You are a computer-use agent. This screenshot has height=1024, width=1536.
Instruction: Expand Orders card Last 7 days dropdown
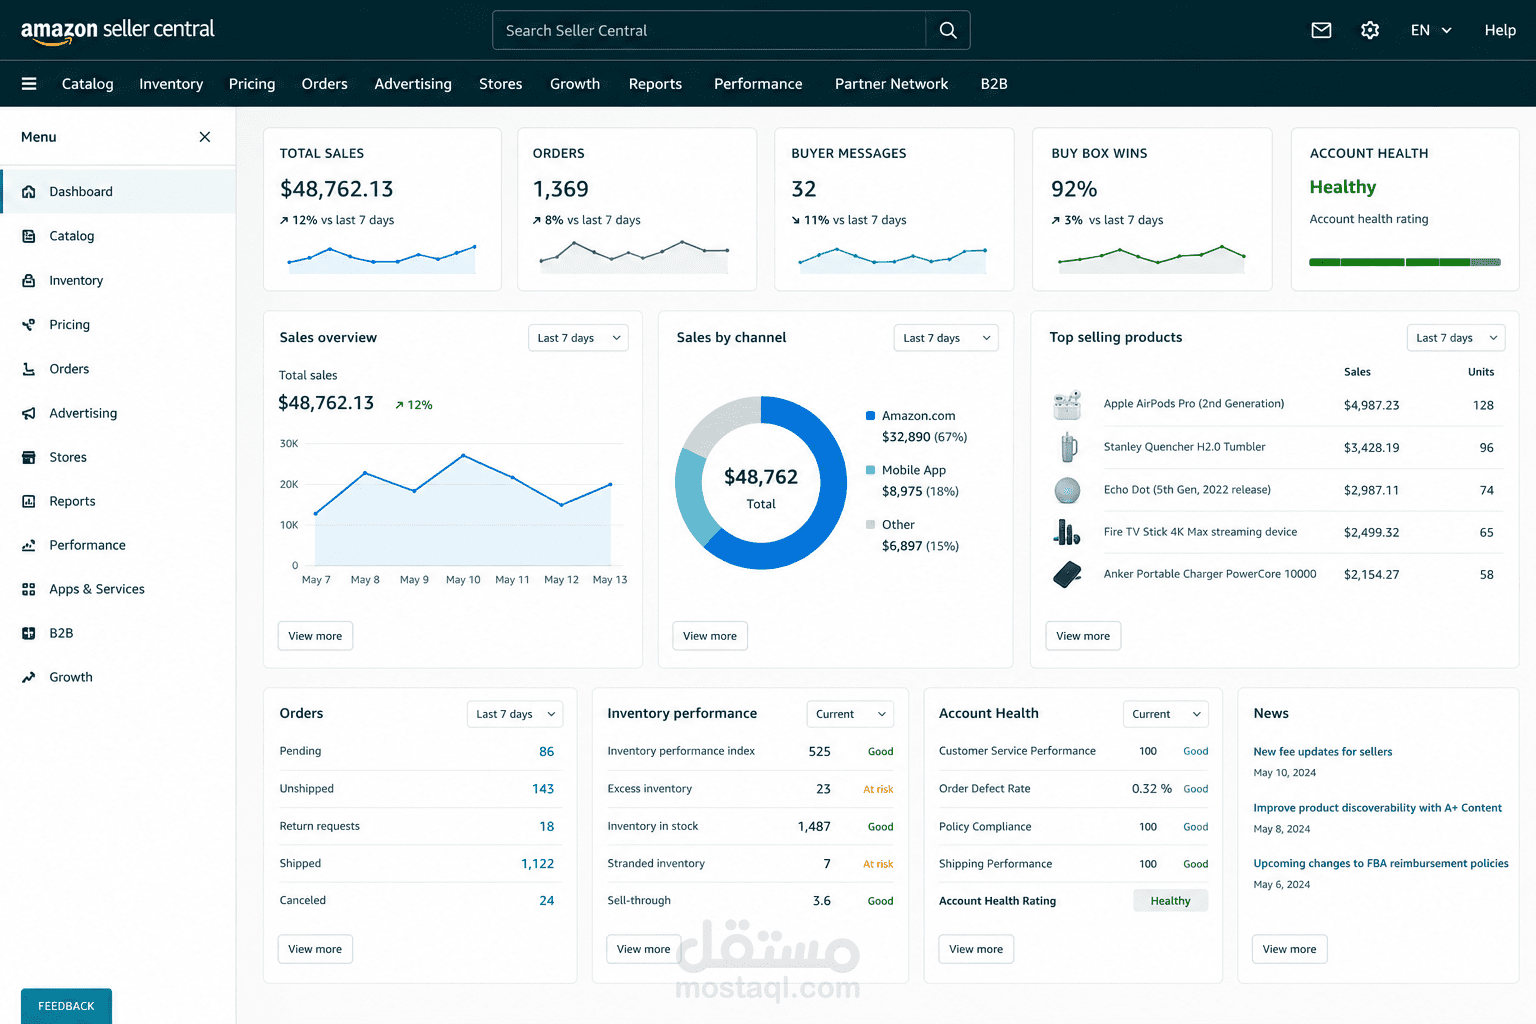pos(515,714)
